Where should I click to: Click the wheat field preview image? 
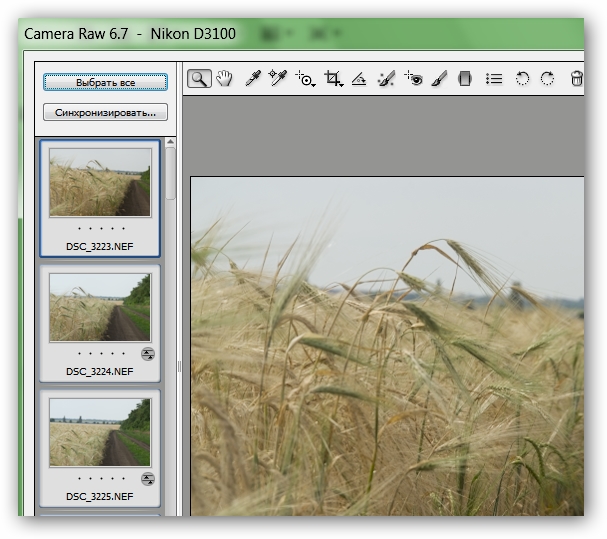click(x=387, y=347)
